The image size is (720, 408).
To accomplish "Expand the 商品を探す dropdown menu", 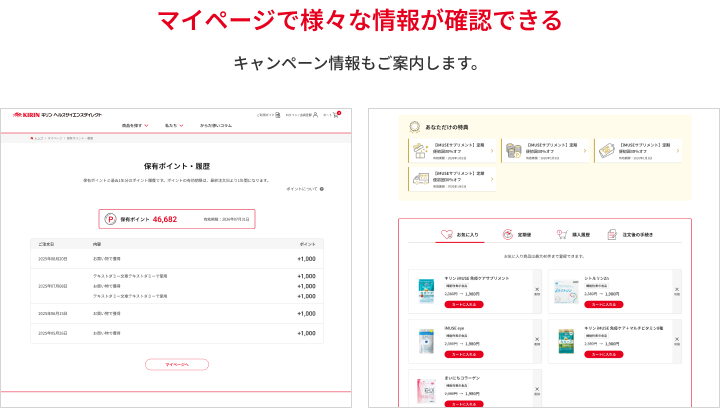I will click(x=135, y=125).
